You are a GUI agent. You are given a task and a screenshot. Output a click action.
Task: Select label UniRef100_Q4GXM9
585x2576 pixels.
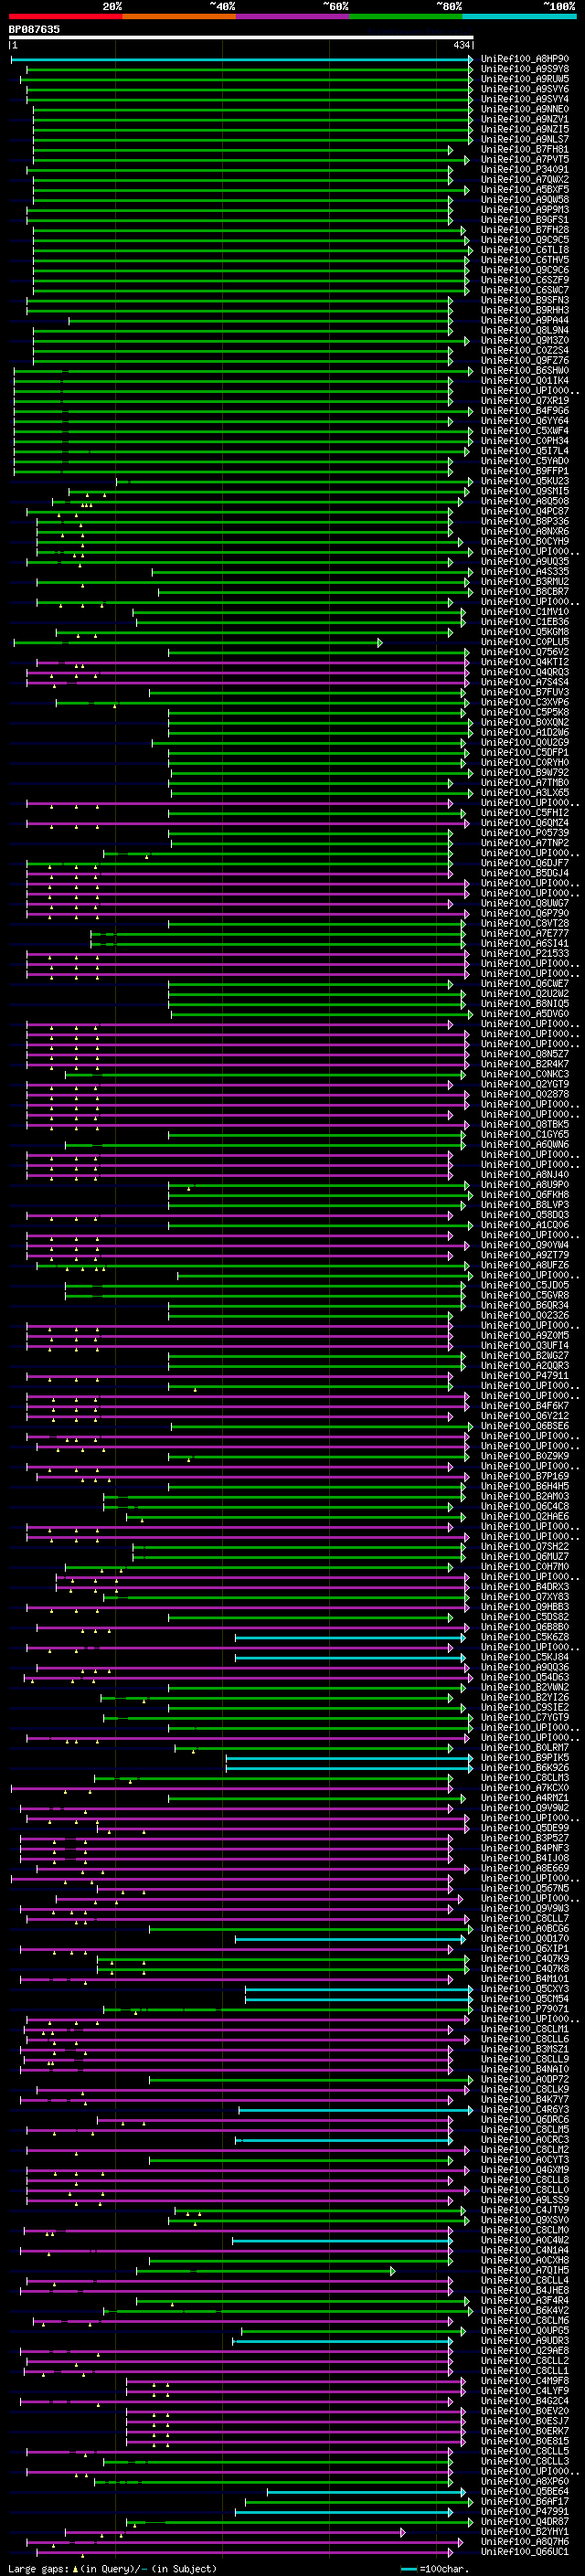pos(525,2169)
